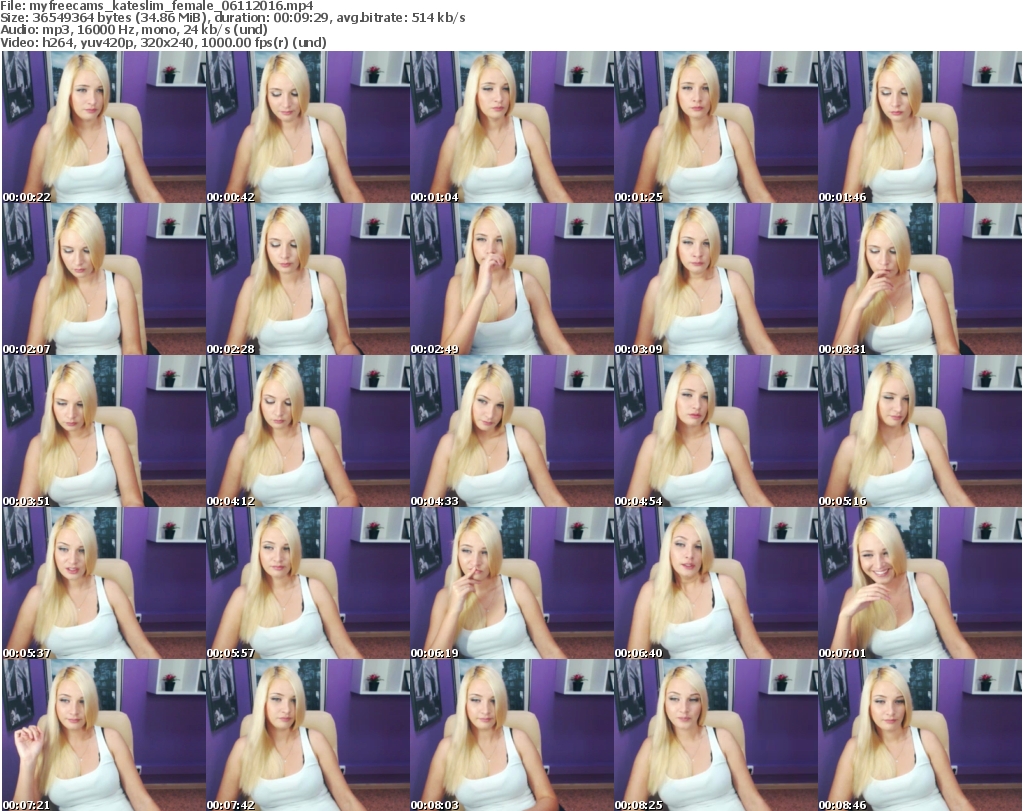Open the last frame at 00:08:46
This screenshot has height=811, width=1024.
tap(919, 734)
